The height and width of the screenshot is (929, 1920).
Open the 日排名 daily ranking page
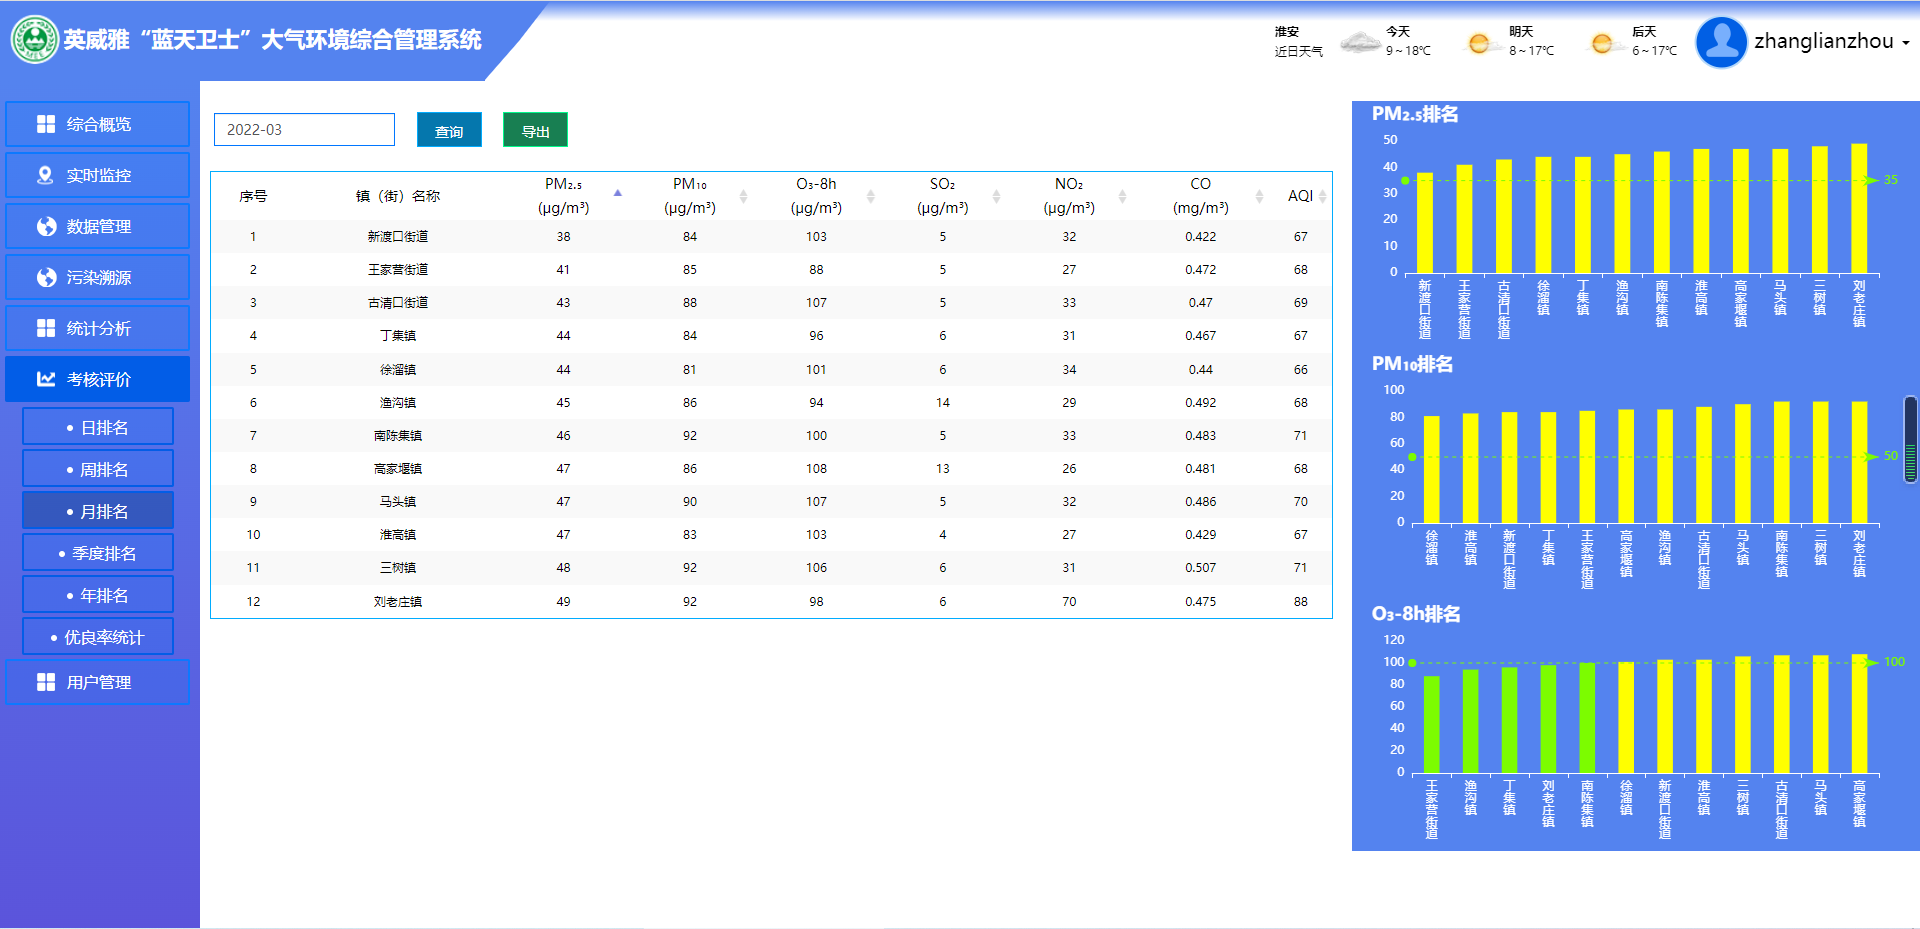[x=98, y=427]
